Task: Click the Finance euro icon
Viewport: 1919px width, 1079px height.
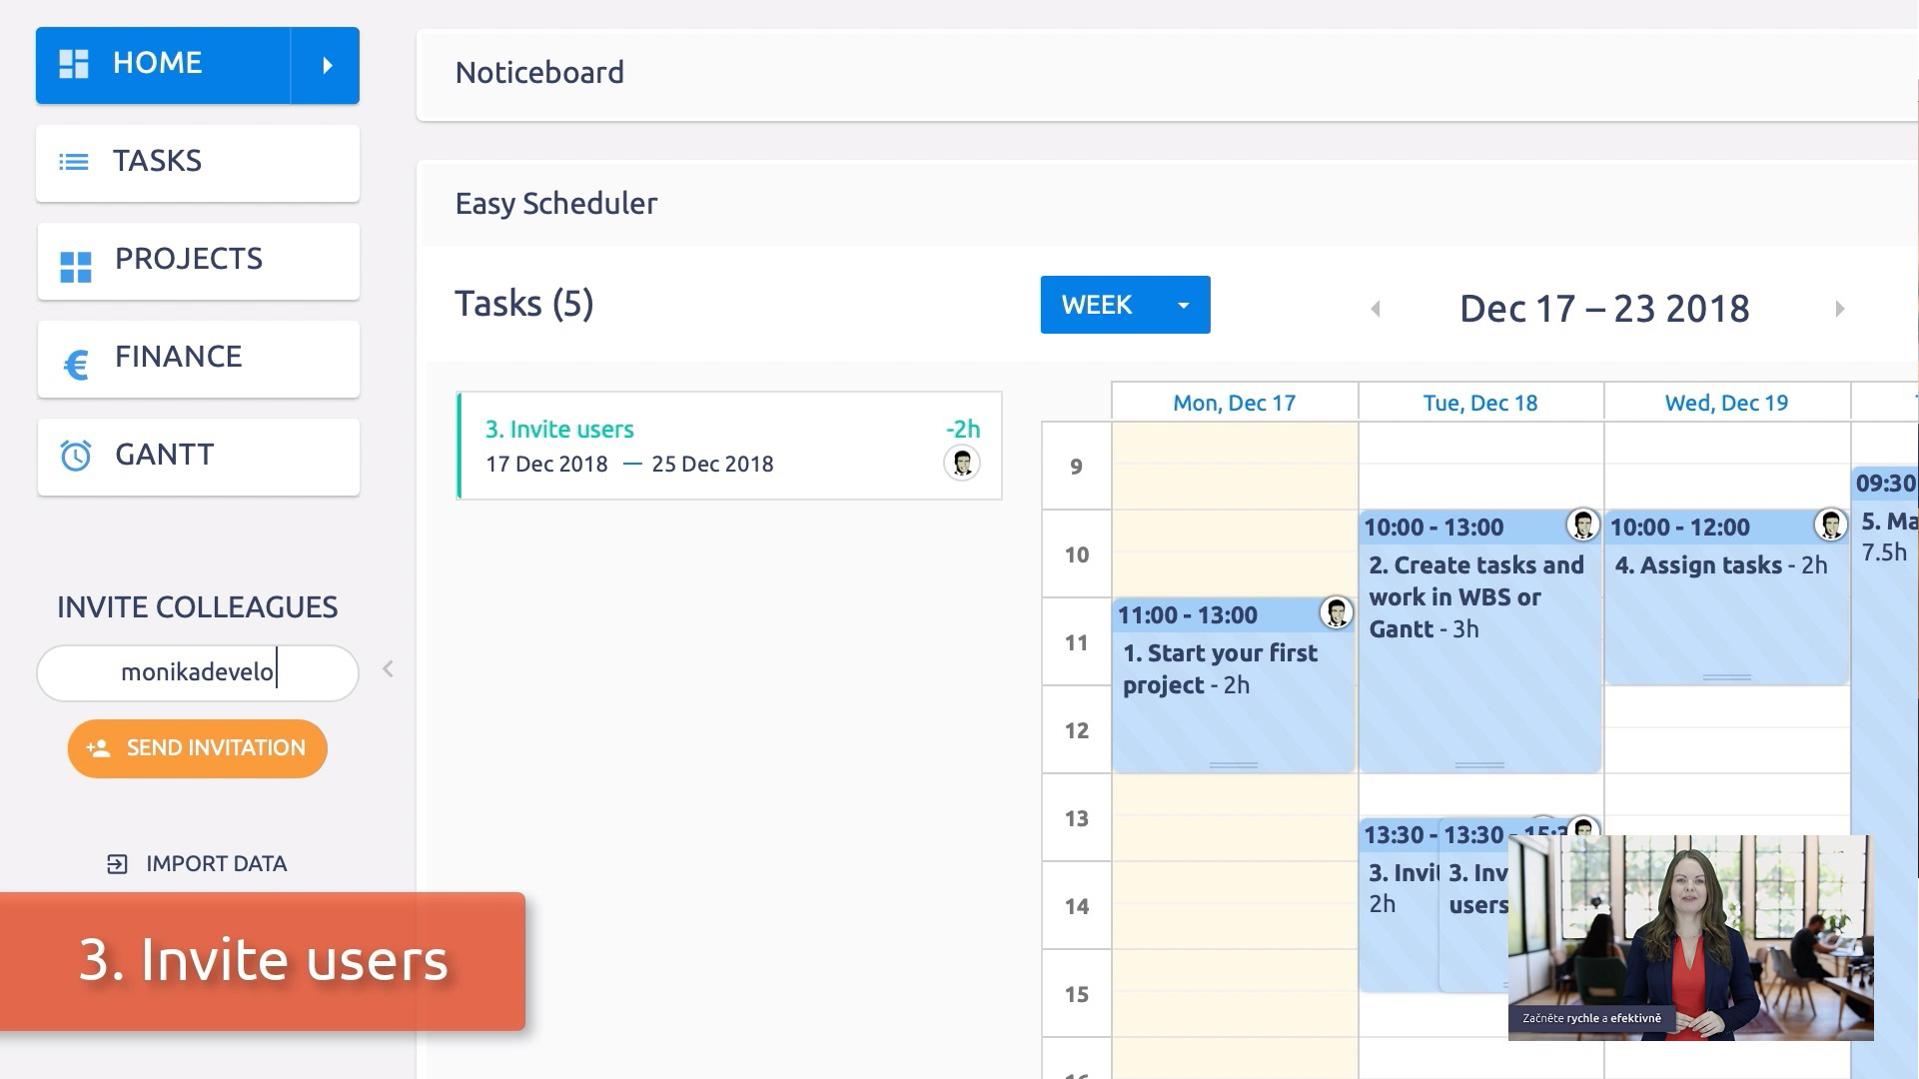Action: pyautogui.click(x=76, y=364)
